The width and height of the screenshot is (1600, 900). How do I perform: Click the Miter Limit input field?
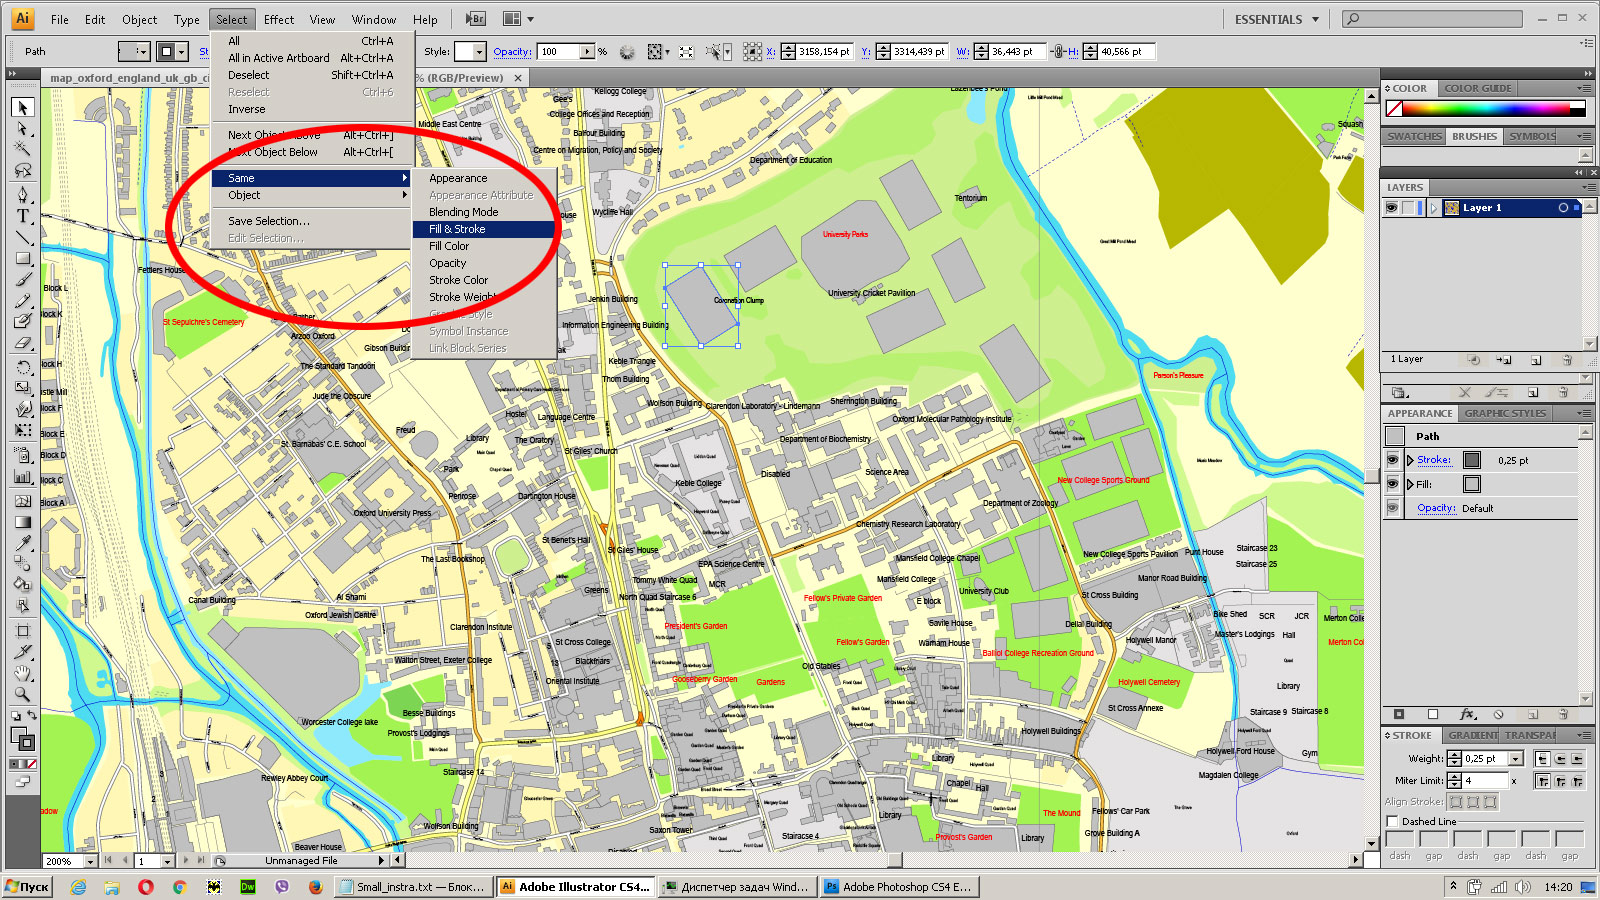(1485, 781)
